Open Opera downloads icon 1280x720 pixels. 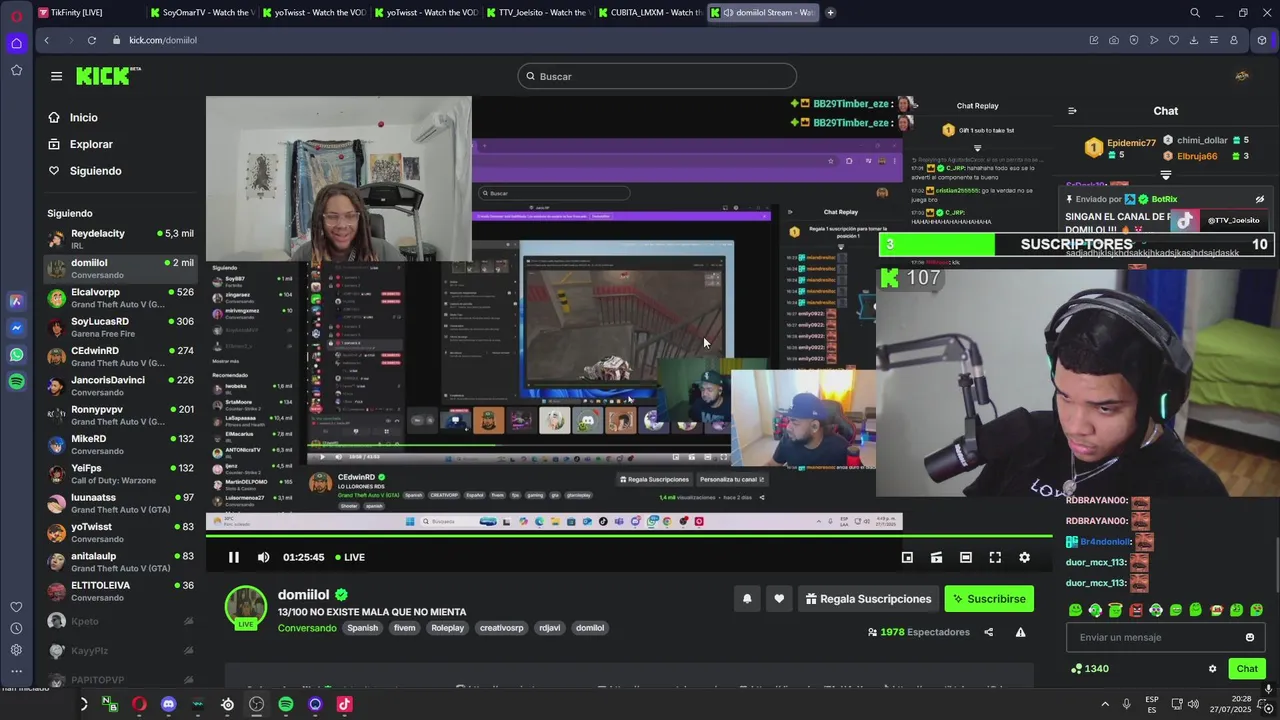click(x=1194, y=40)
